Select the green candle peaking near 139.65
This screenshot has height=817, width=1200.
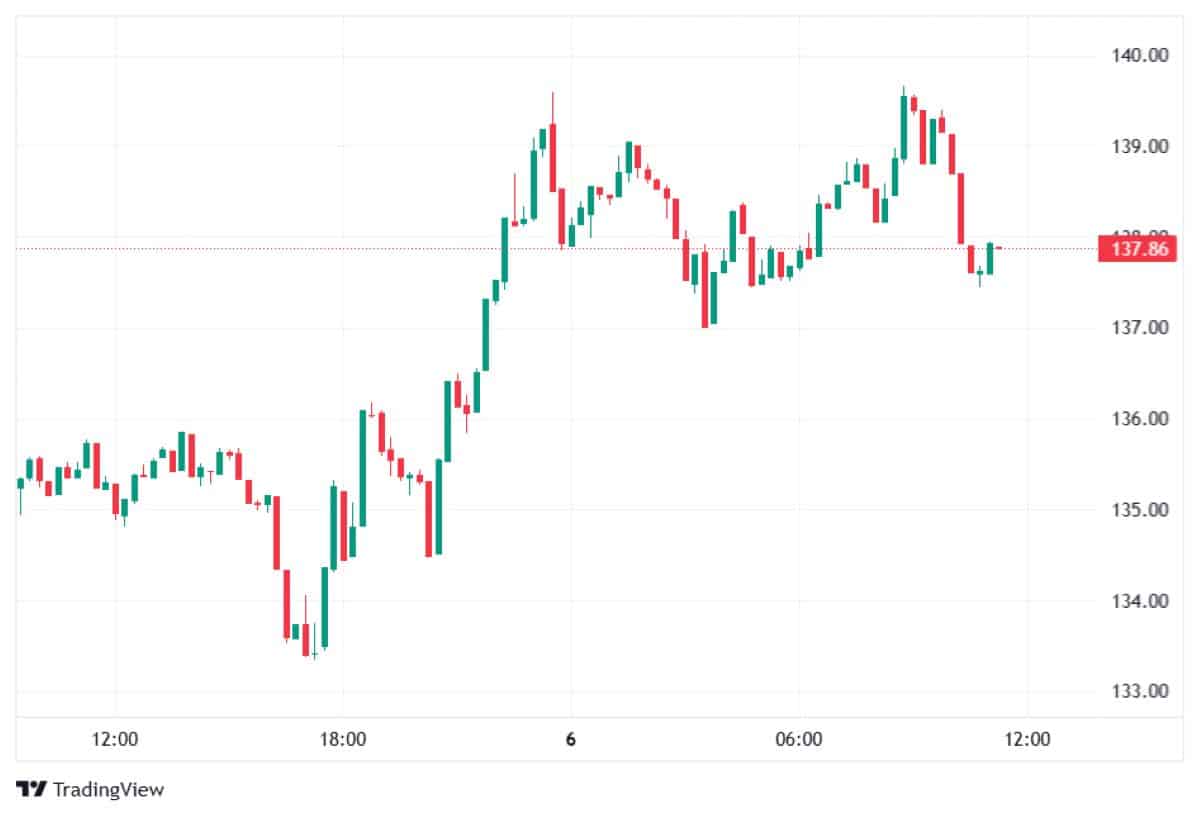(904, 127)
